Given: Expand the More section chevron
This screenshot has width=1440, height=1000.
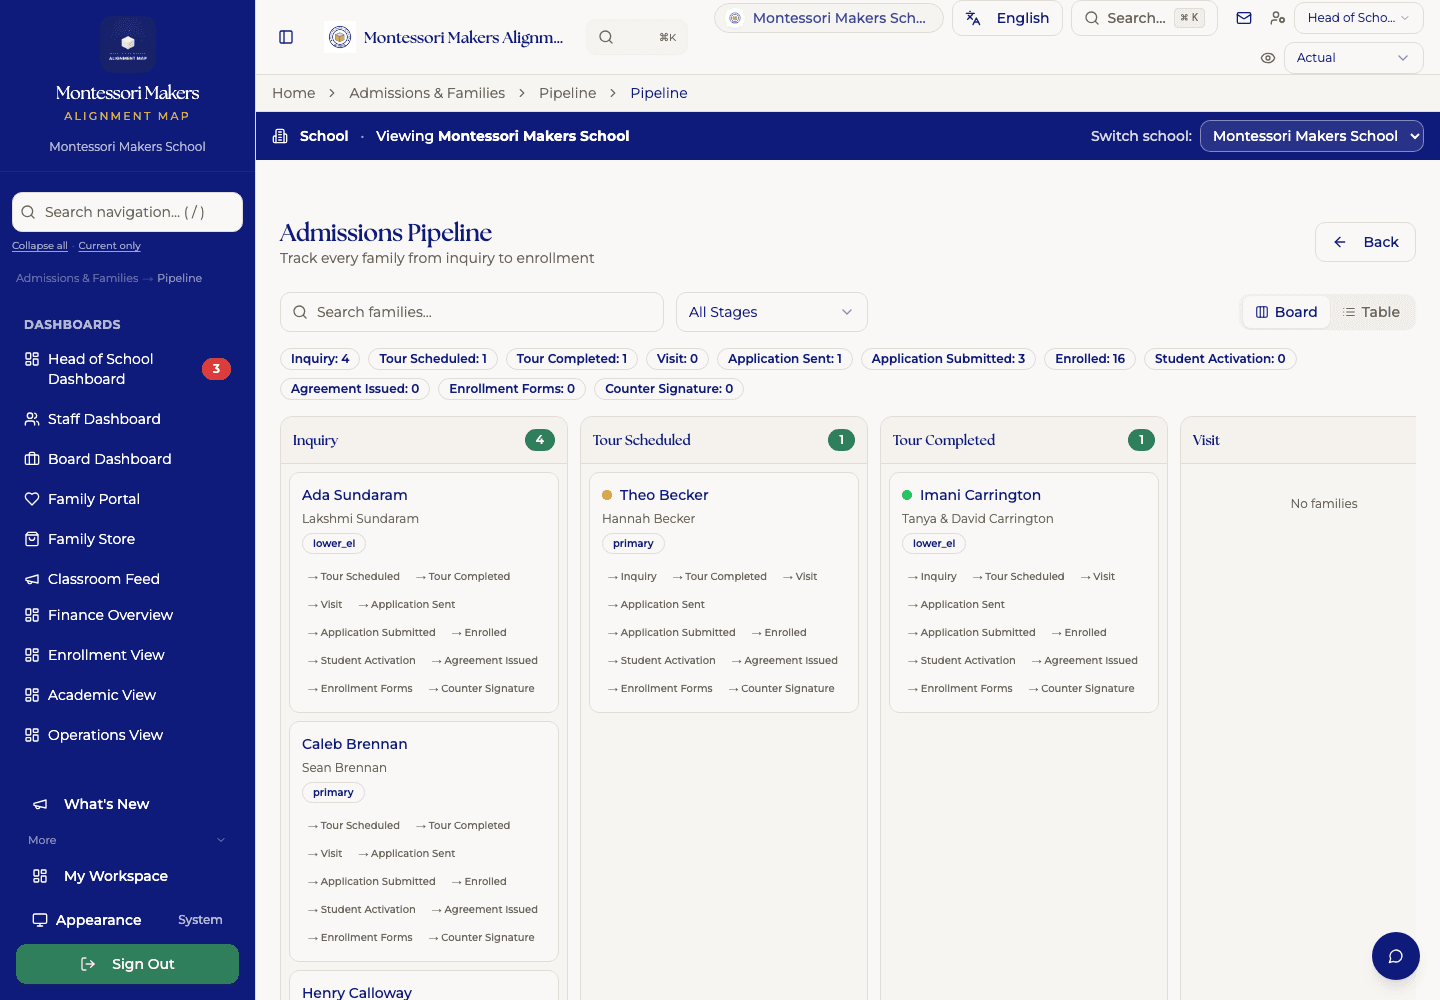Looking at the screenshot, I should [x=221, y=840].
